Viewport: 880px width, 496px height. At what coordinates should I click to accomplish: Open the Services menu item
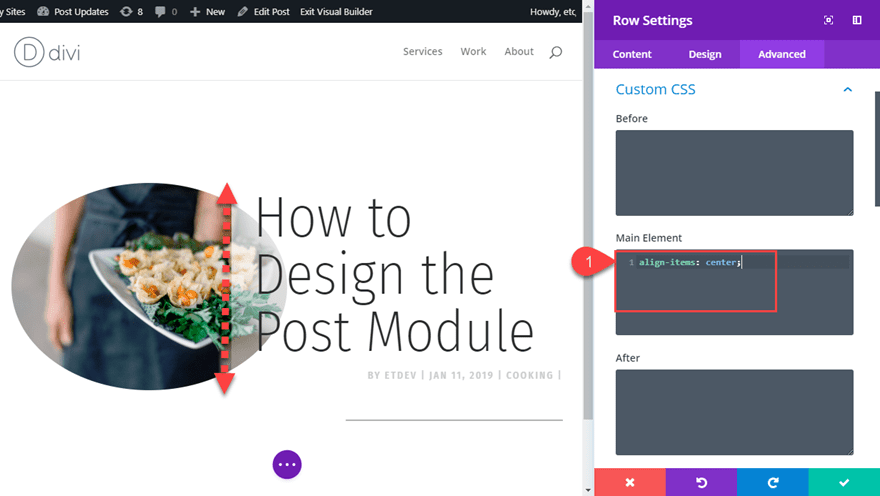pos(423,52)
